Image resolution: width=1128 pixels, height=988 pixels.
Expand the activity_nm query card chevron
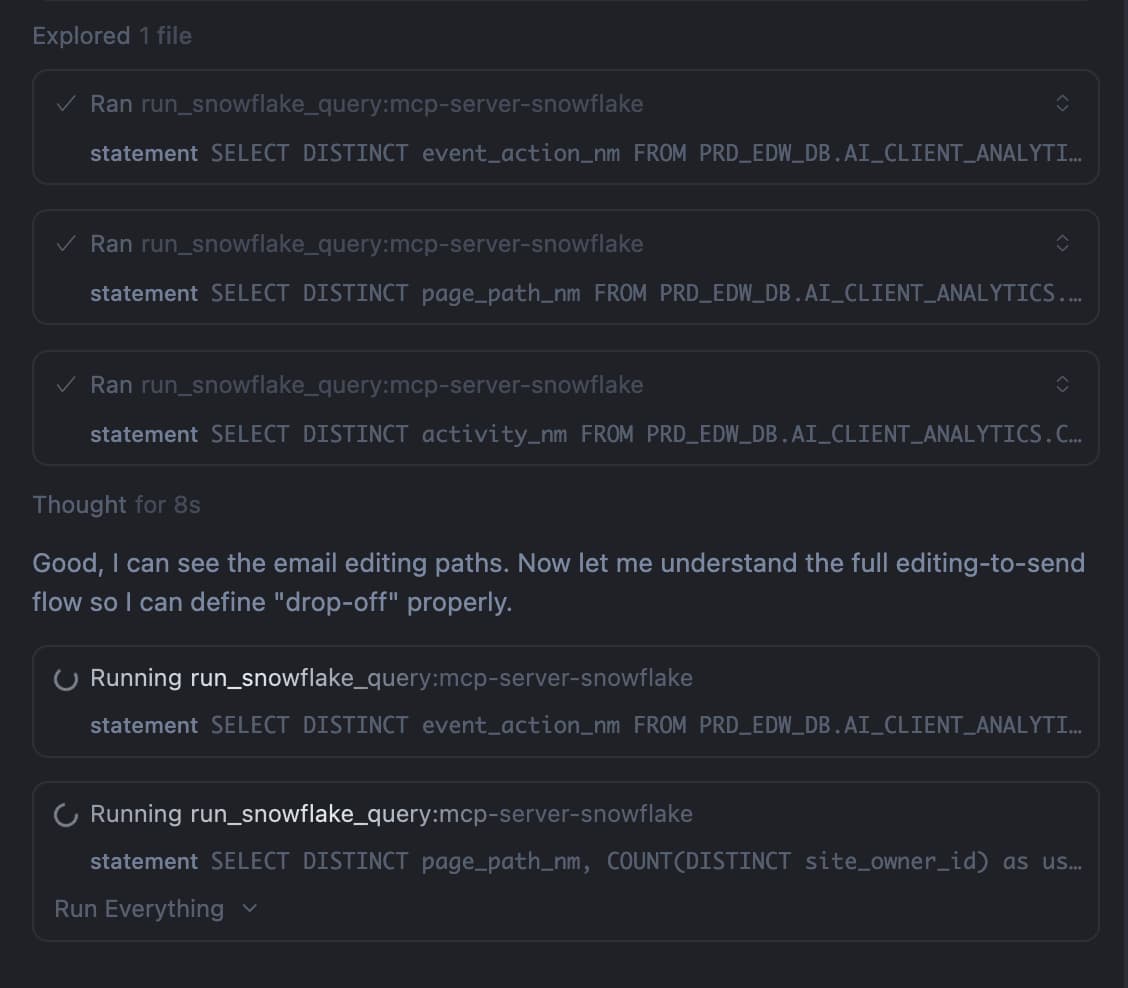1063,385
